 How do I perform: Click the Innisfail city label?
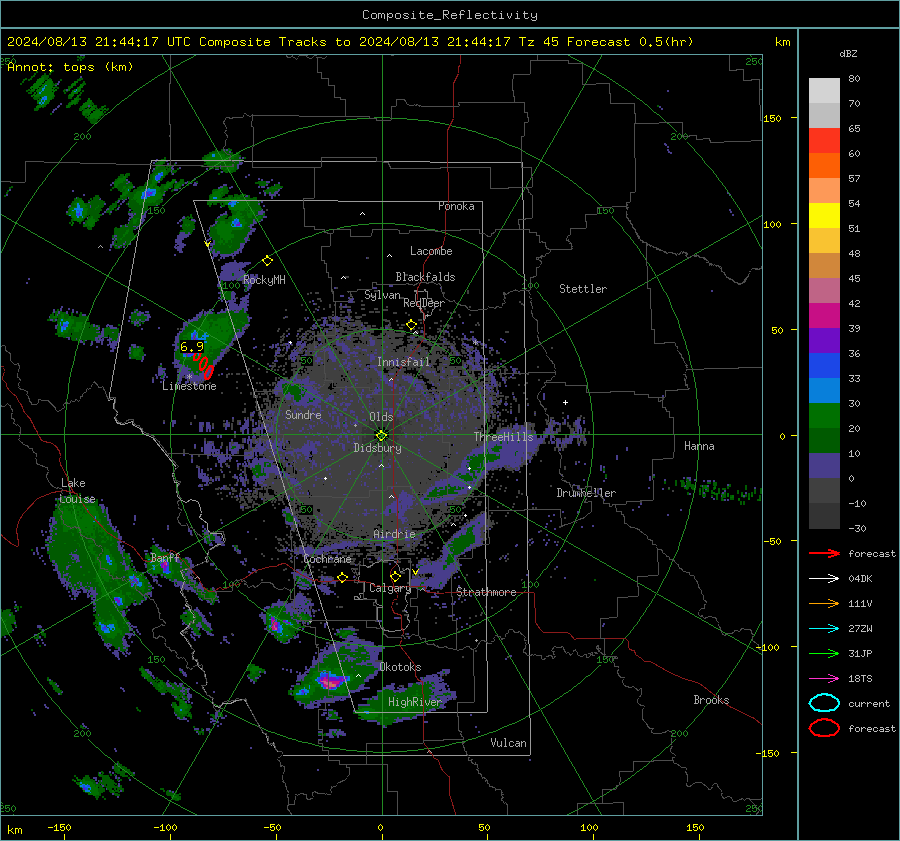403,362
